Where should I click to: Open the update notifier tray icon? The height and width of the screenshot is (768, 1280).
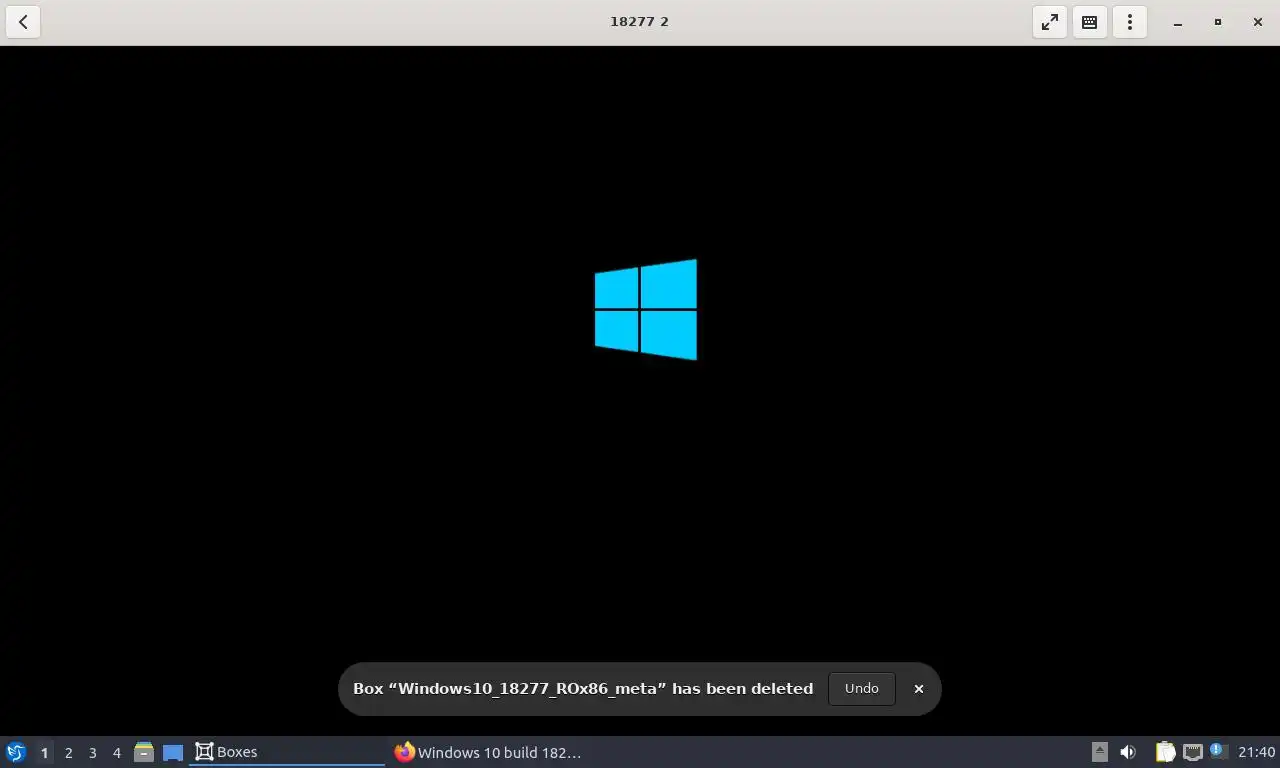pos(1219,751)
